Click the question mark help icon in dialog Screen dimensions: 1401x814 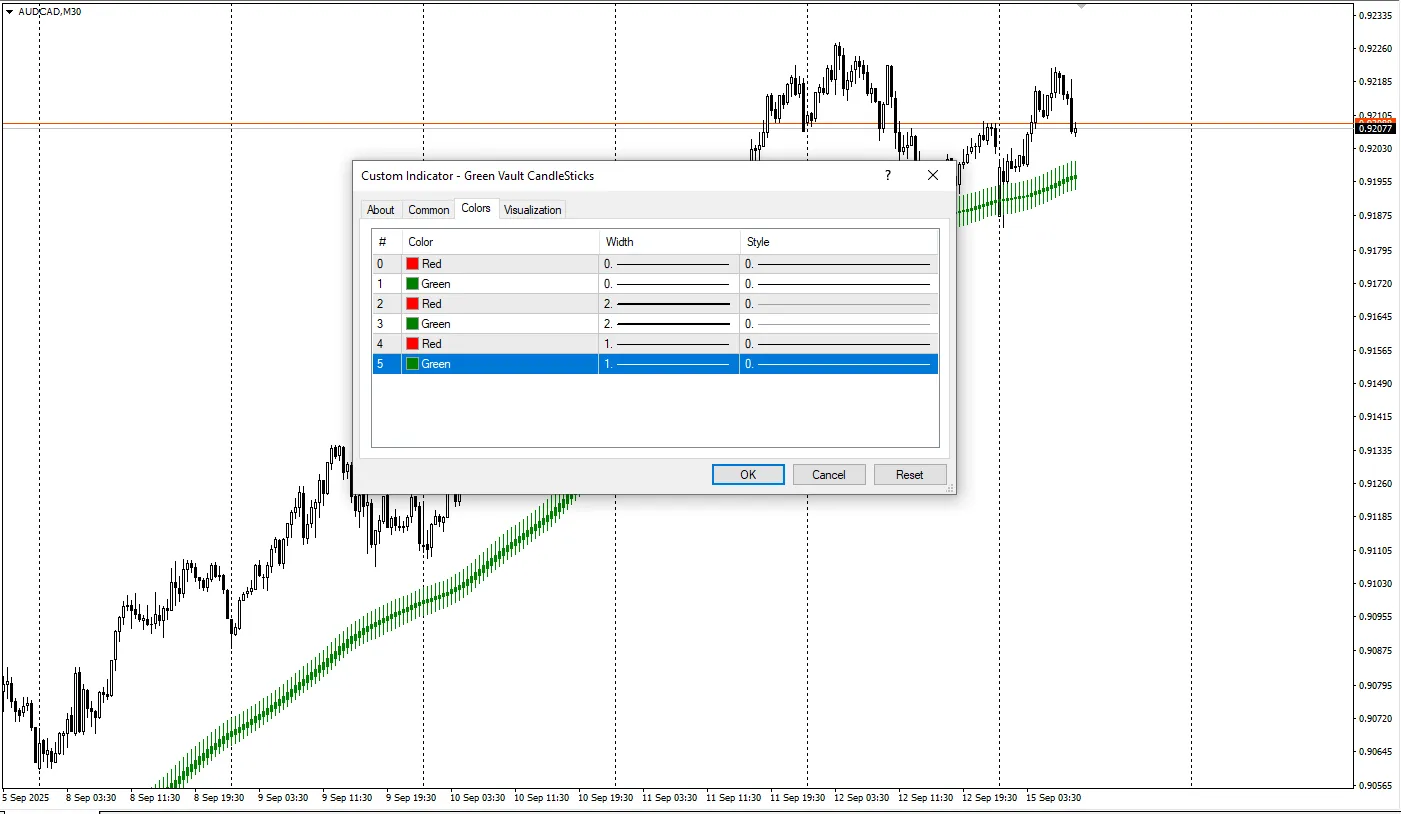click(x=887, y=175)
